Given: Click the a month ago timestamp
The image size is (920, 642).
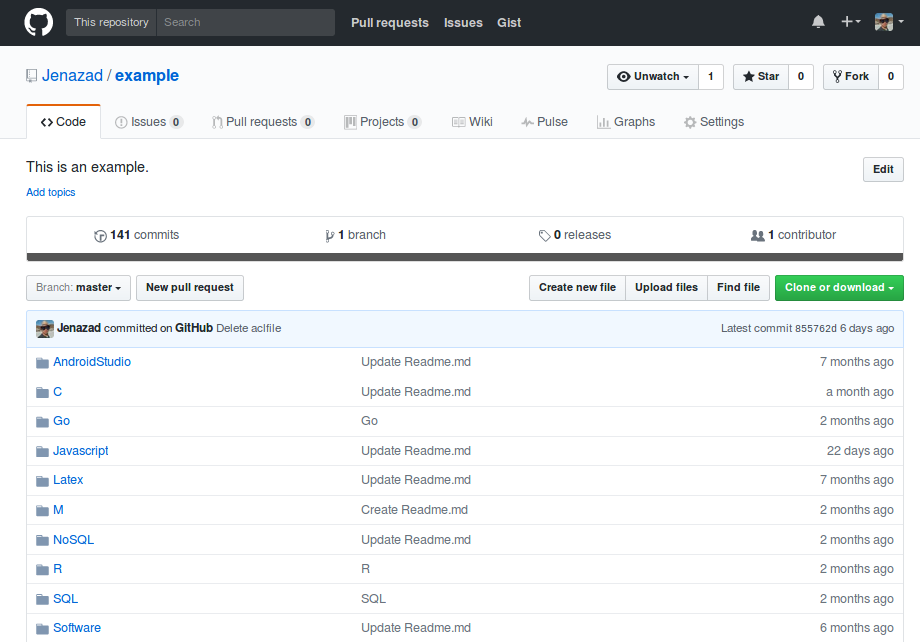Looking at the screenshot, I should tap(860, 392).
